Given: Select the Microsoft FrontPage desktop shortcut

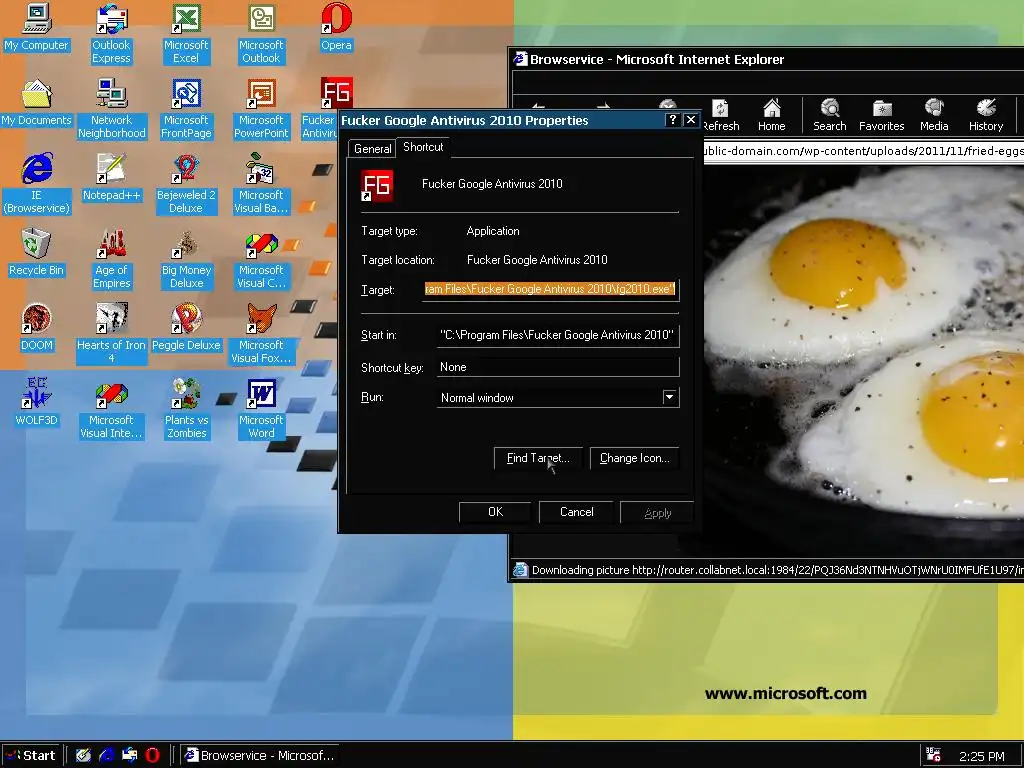Looking at the screenshot, I should (186, 108).
